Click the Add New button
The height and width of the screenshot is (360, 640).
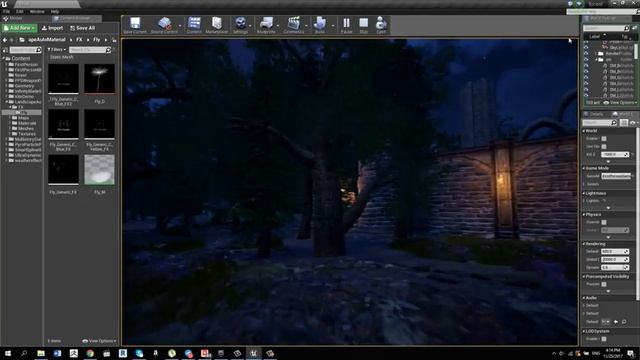pos(19,28)
